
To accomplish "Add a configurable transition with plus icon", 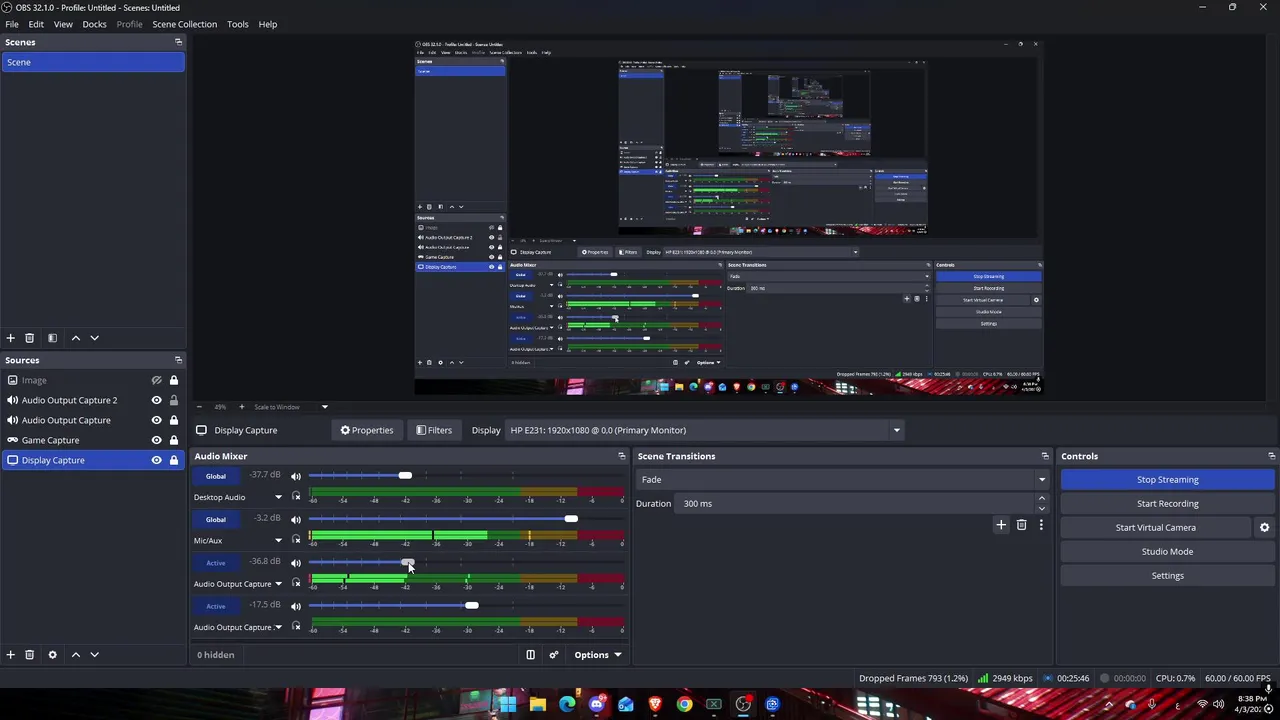I will (1001, 525).
